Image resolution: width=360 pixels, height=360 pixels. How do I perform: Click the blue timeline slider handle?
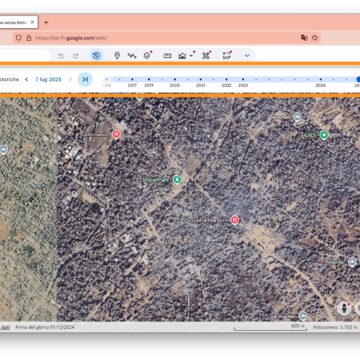pos(358,79)
